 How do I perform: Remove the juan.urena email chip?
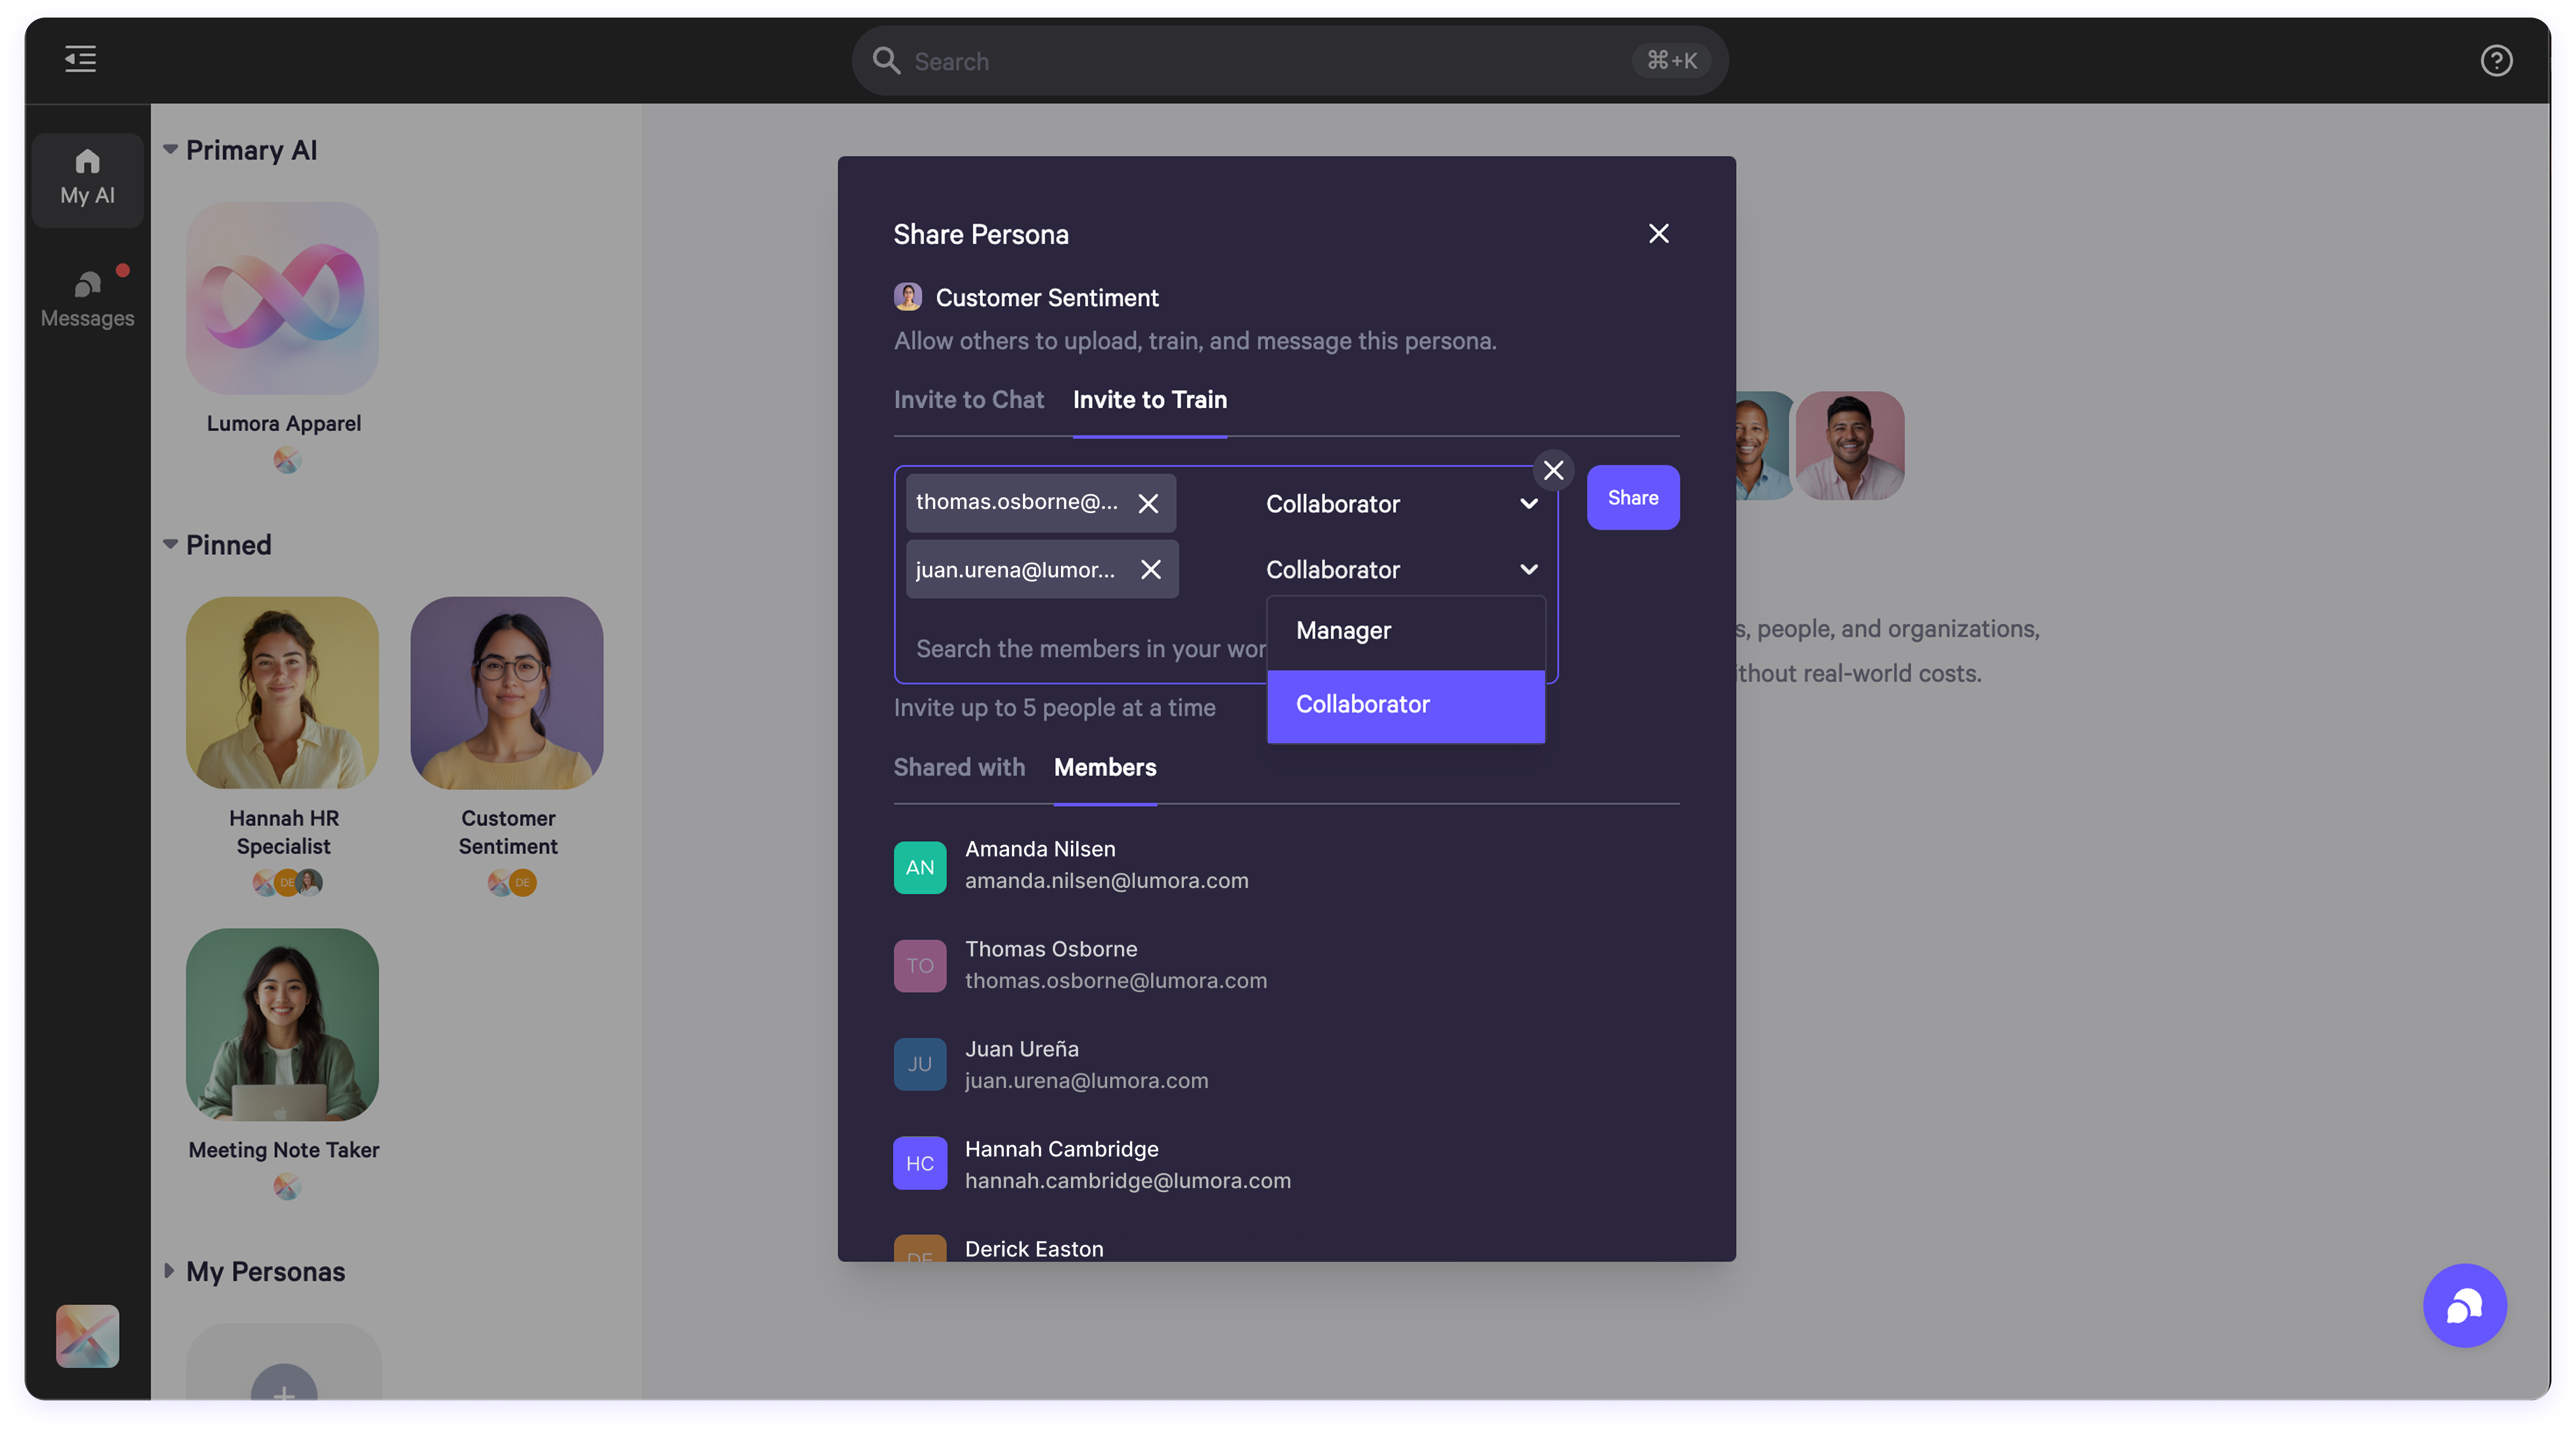1150,569
